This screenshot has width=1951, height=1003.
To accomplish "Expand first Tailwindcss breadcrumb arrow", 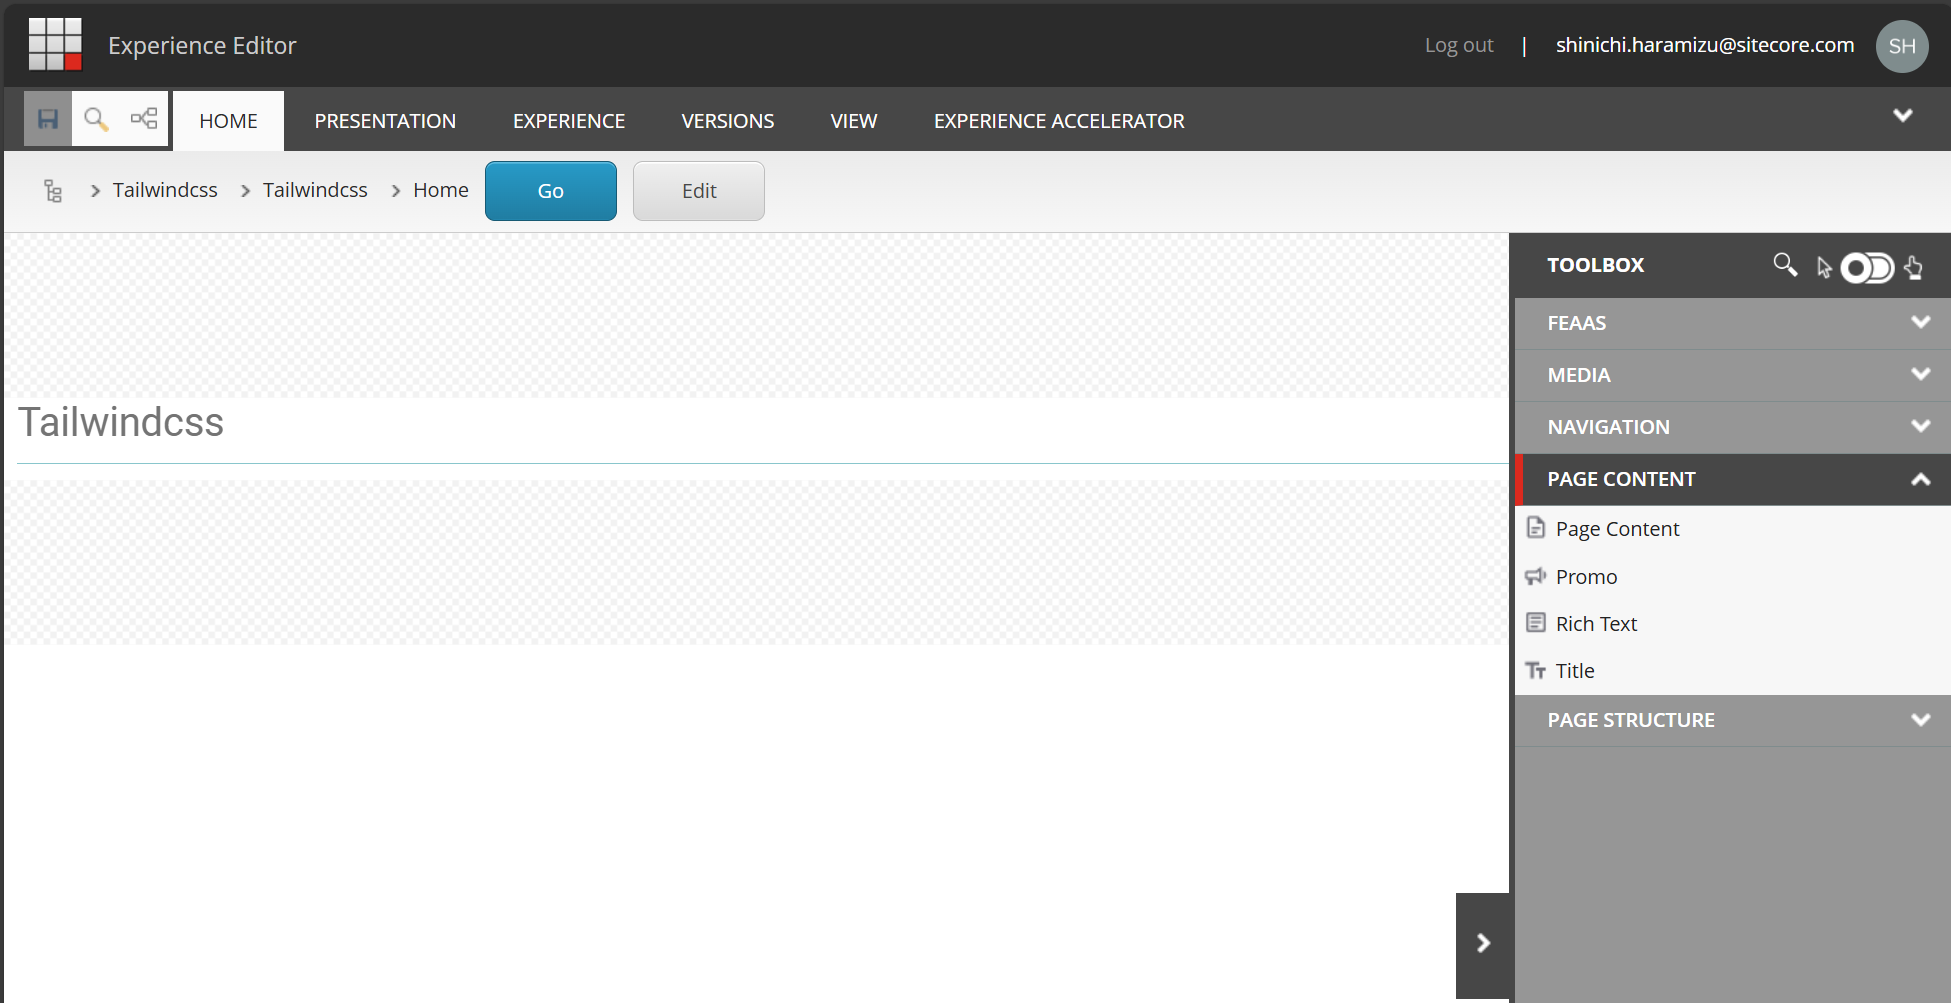I will [96, 190].
